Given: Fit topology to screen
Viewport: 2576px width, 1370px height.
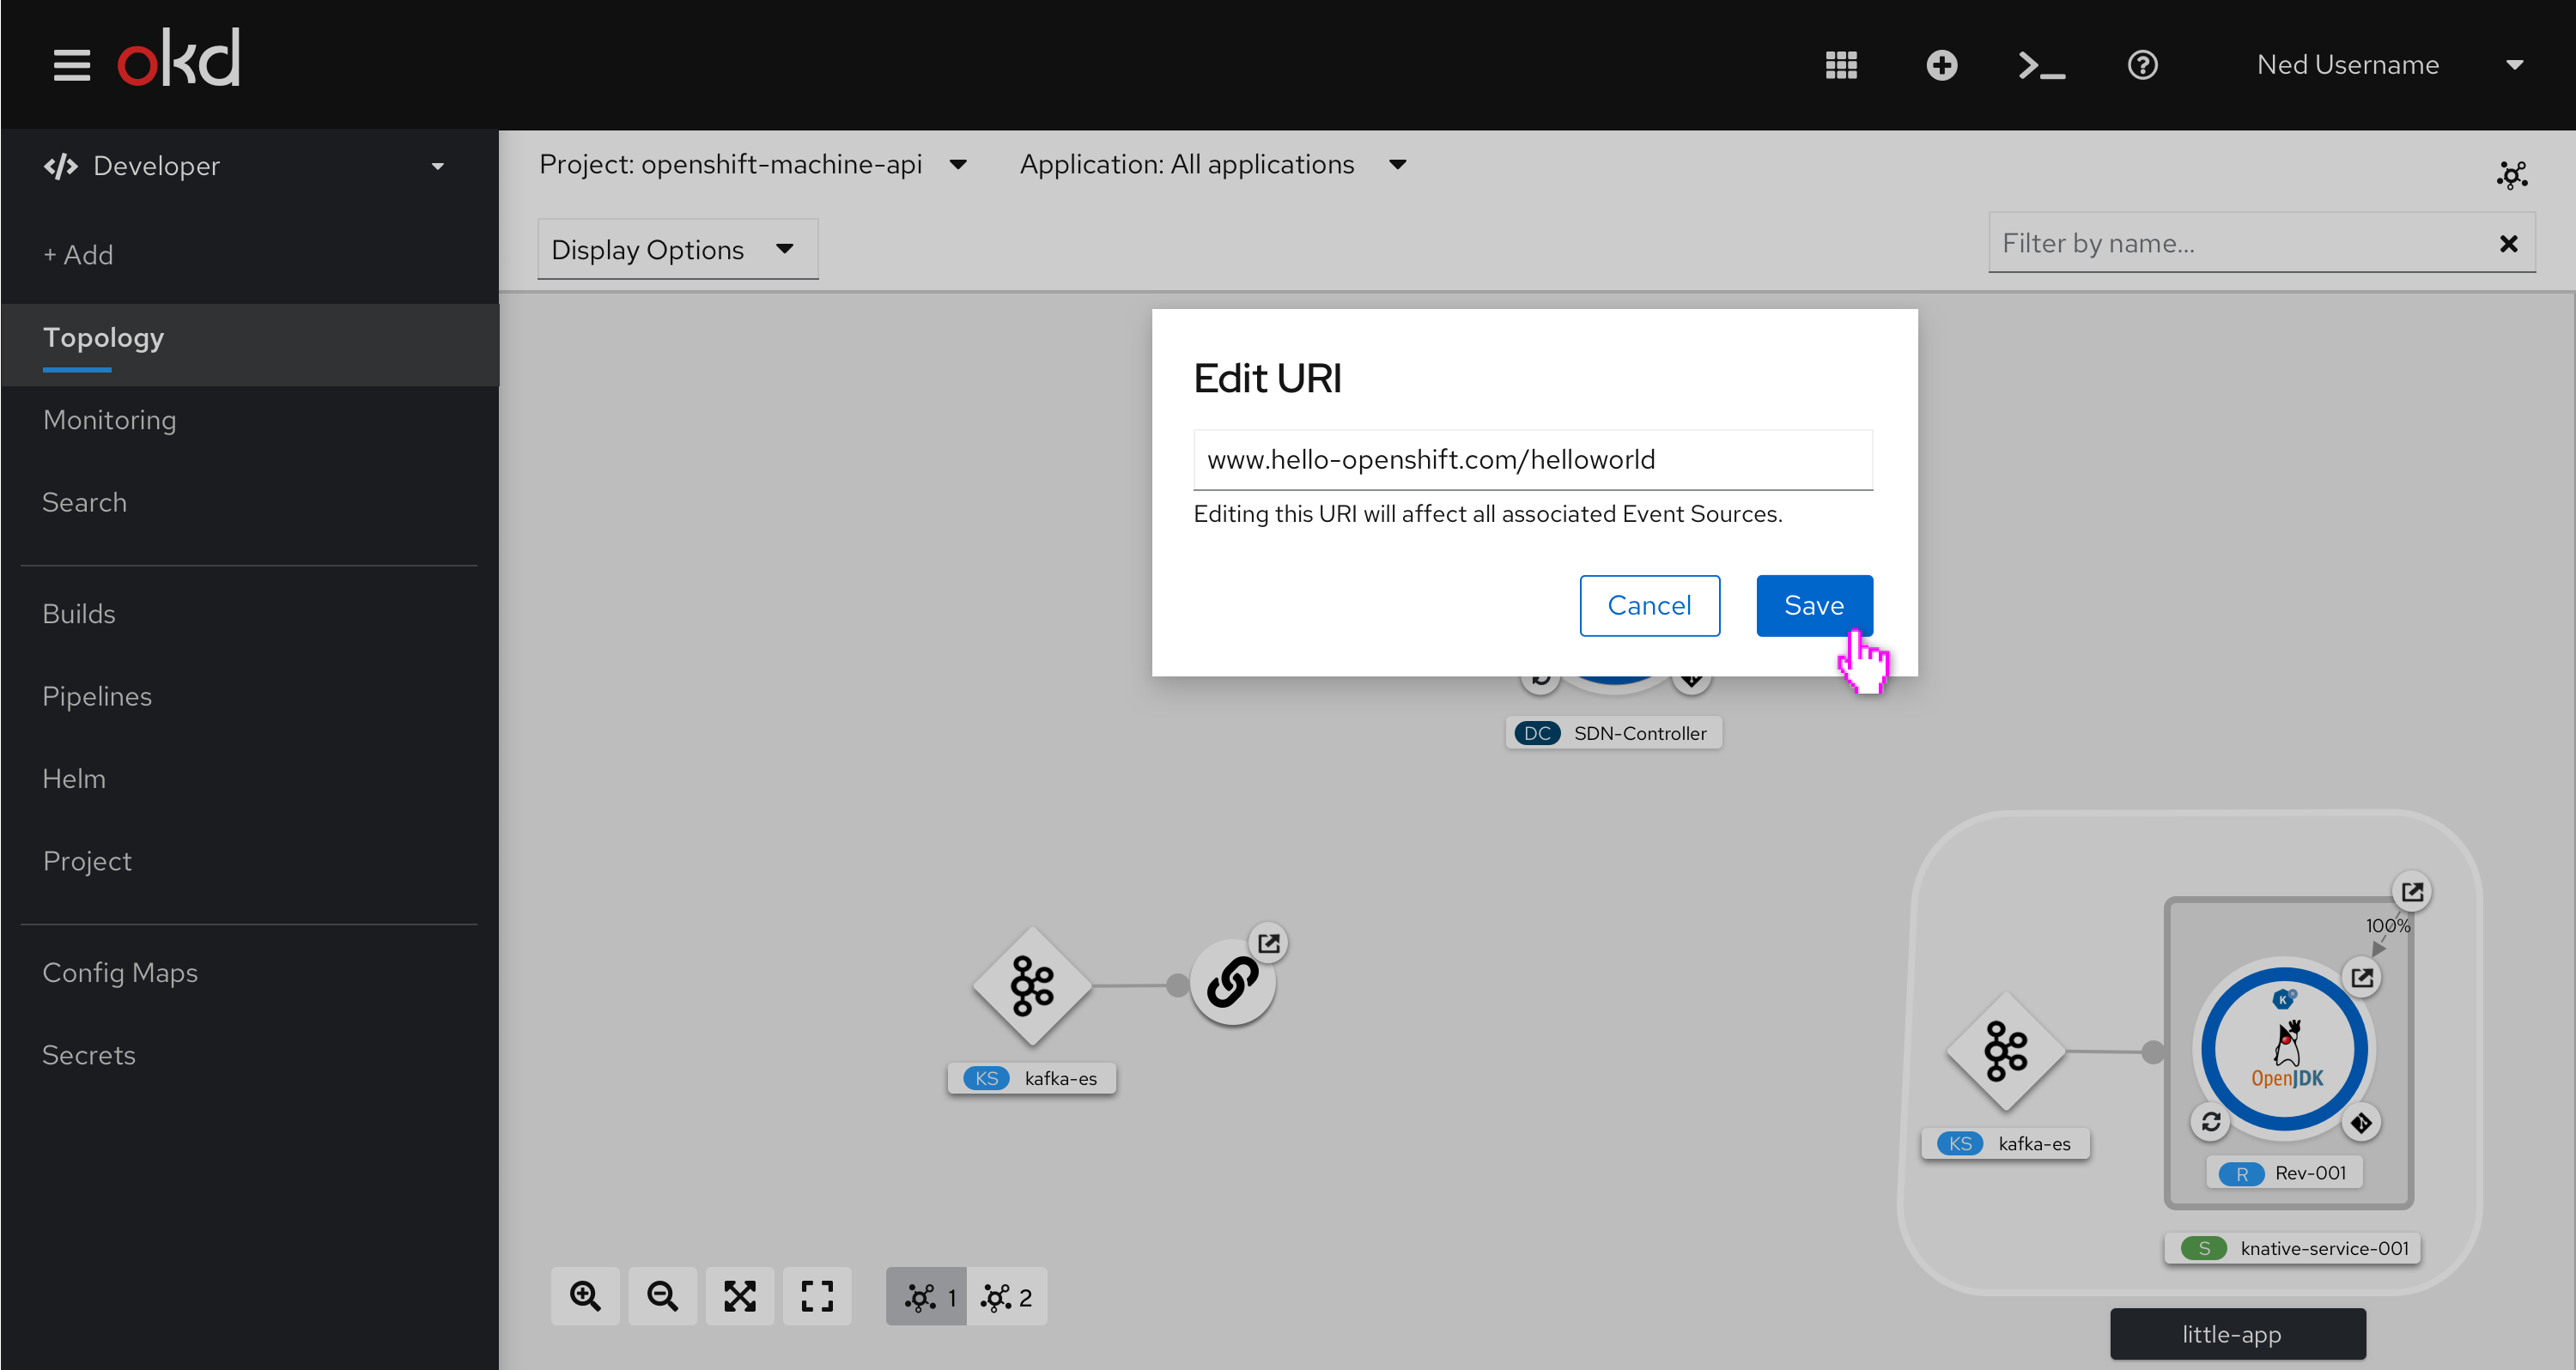Looking at the screenshot, I should coord(740,1296).
